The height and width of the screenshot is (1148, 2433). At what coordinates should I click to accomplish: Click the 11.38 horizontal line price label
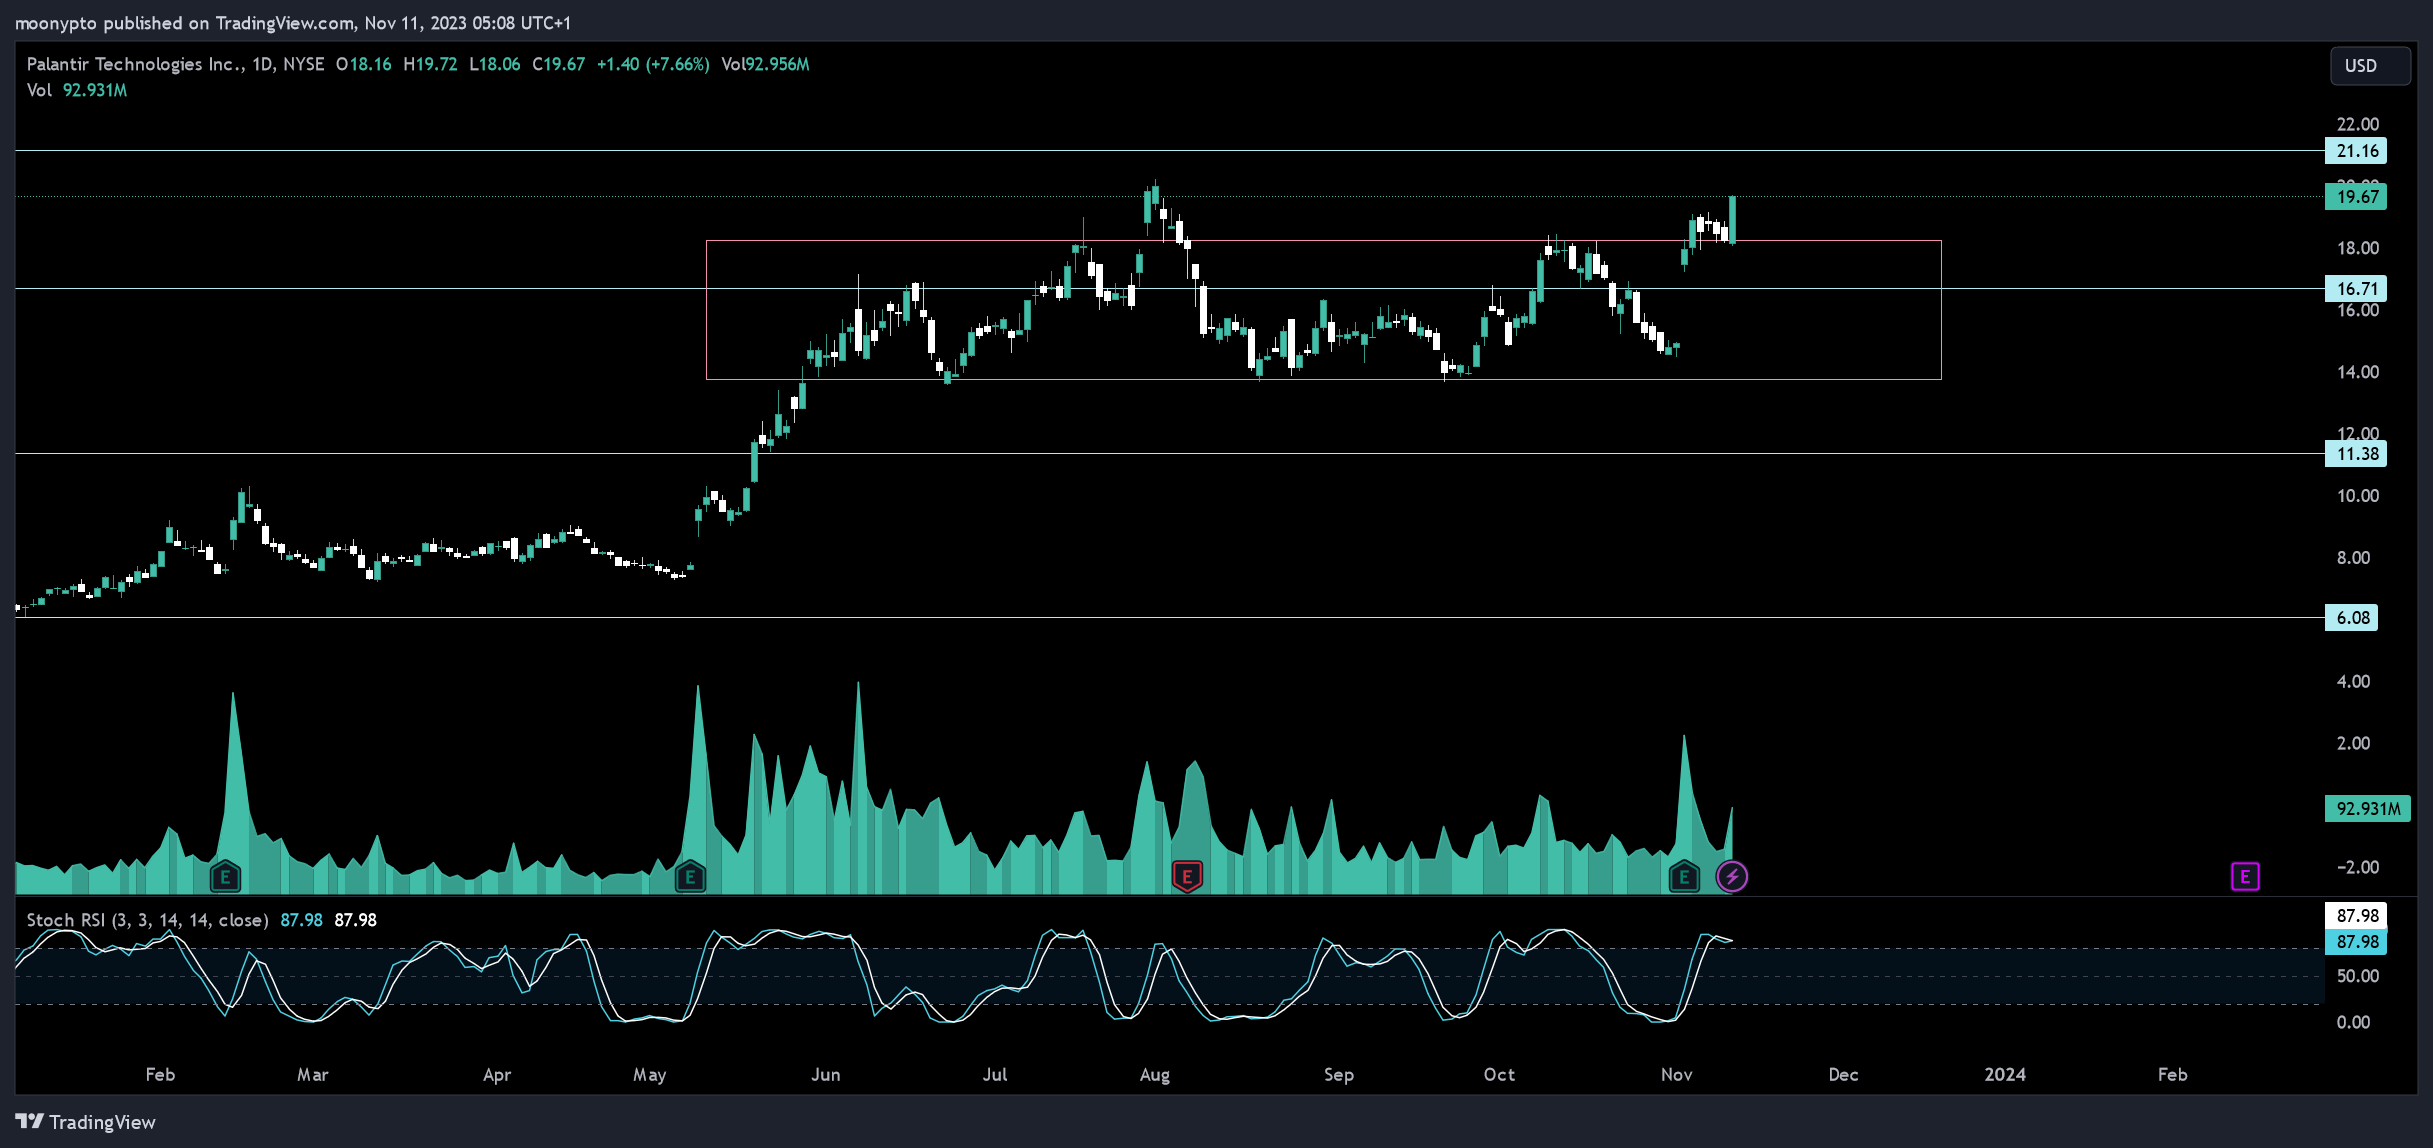pyautogui.click(x=2356, y=454)
